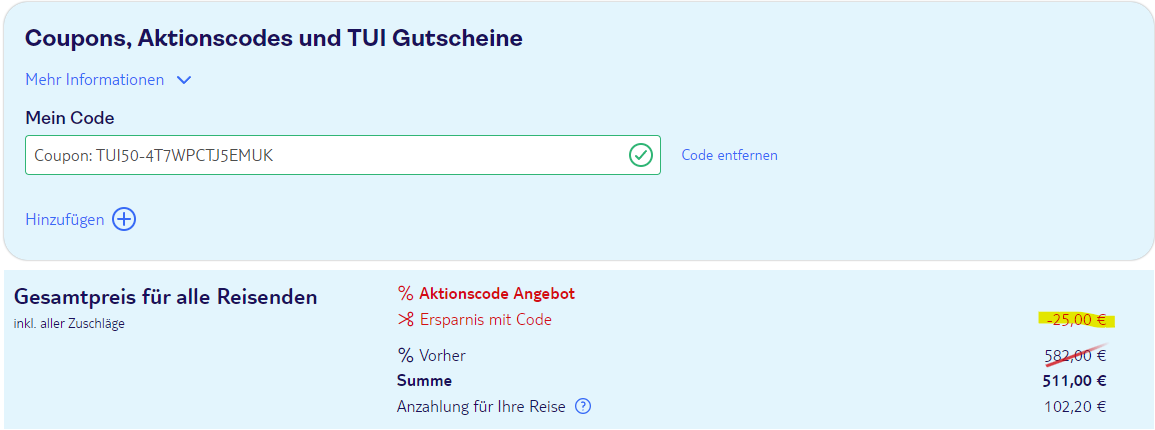1155x430 pixels.
Task: Click the crossed-out 582,00 € price
Action: pos(1075,356)
